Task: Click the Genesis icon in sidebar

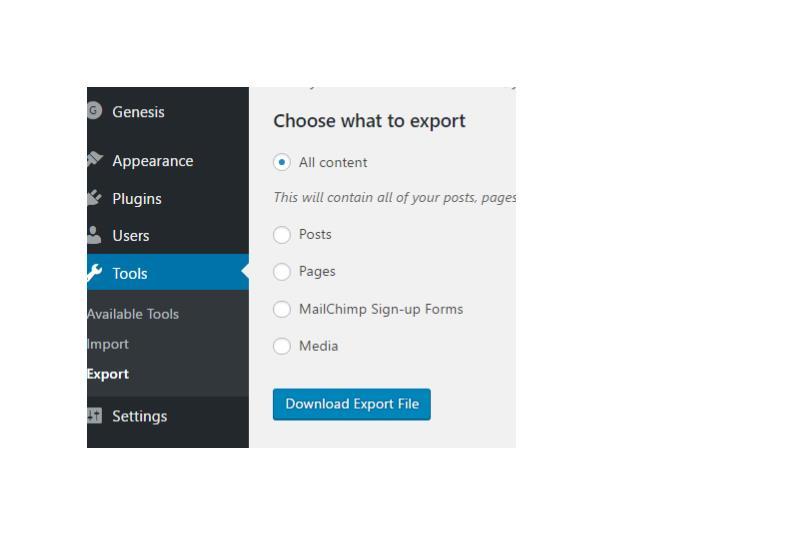Action: pyautogui.click(x=94, y=111)
